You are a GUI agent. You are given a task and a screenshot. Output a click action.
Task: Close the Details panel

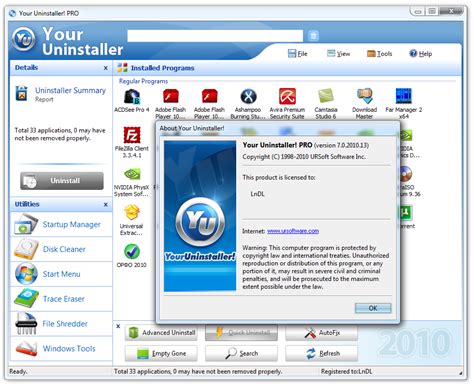click(x=106, y=68)
